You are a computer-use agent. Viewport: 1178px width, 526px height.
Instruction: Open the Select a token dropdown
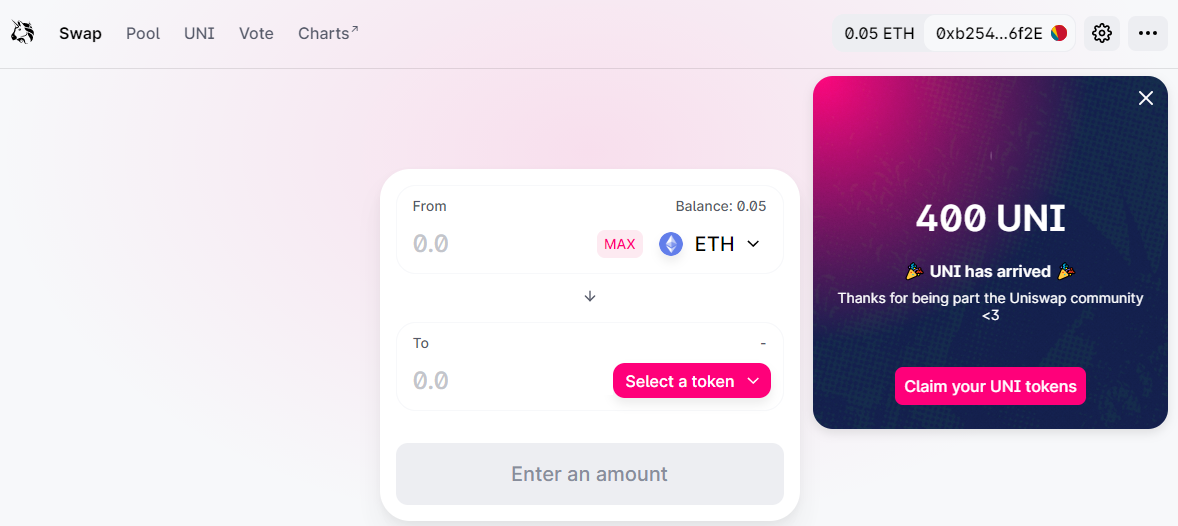click(x=692, y=381)
